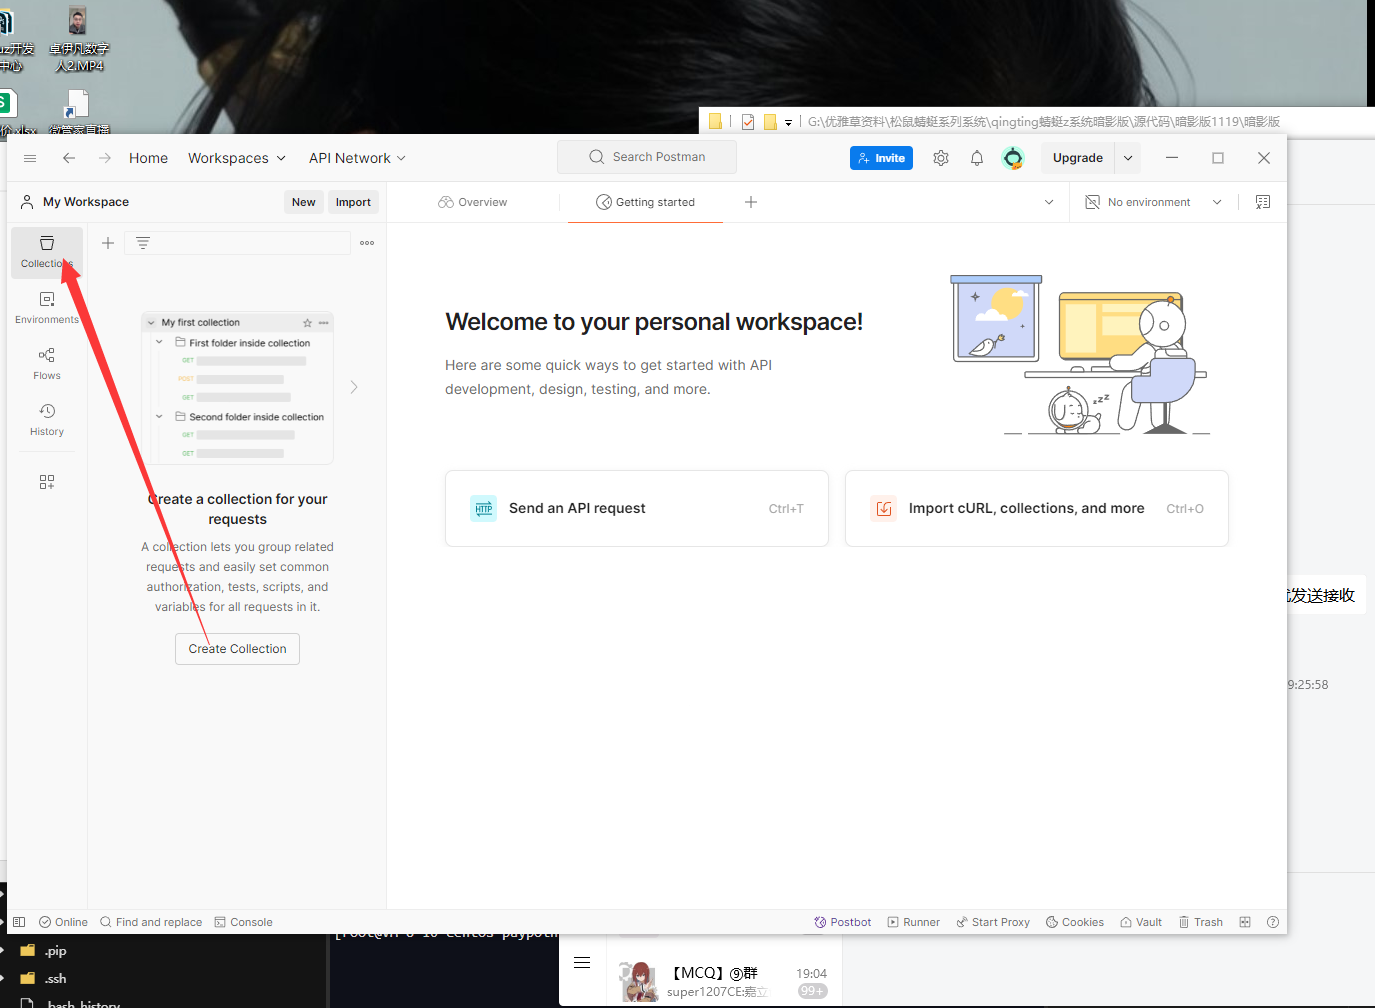Collapse My first collection preview
This screenshot has width=1375, height=1008.
151,323
